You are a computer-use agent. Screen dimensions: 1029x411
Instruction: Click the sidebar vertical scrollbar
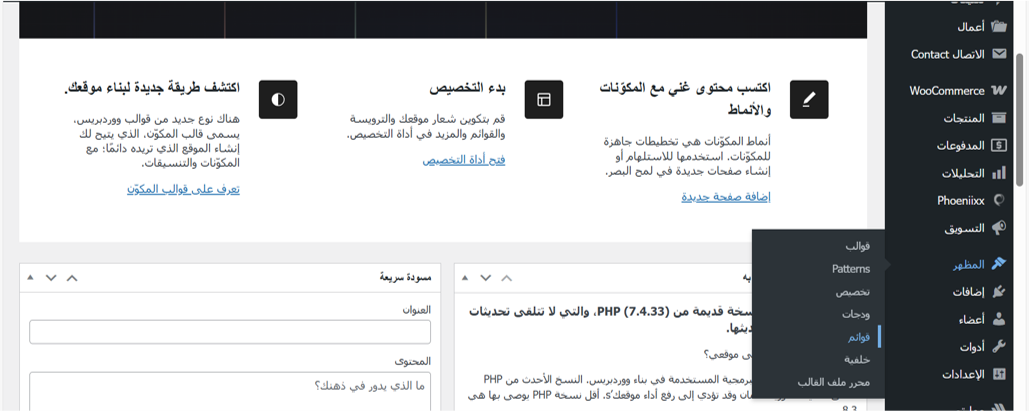click(1021, 120)
